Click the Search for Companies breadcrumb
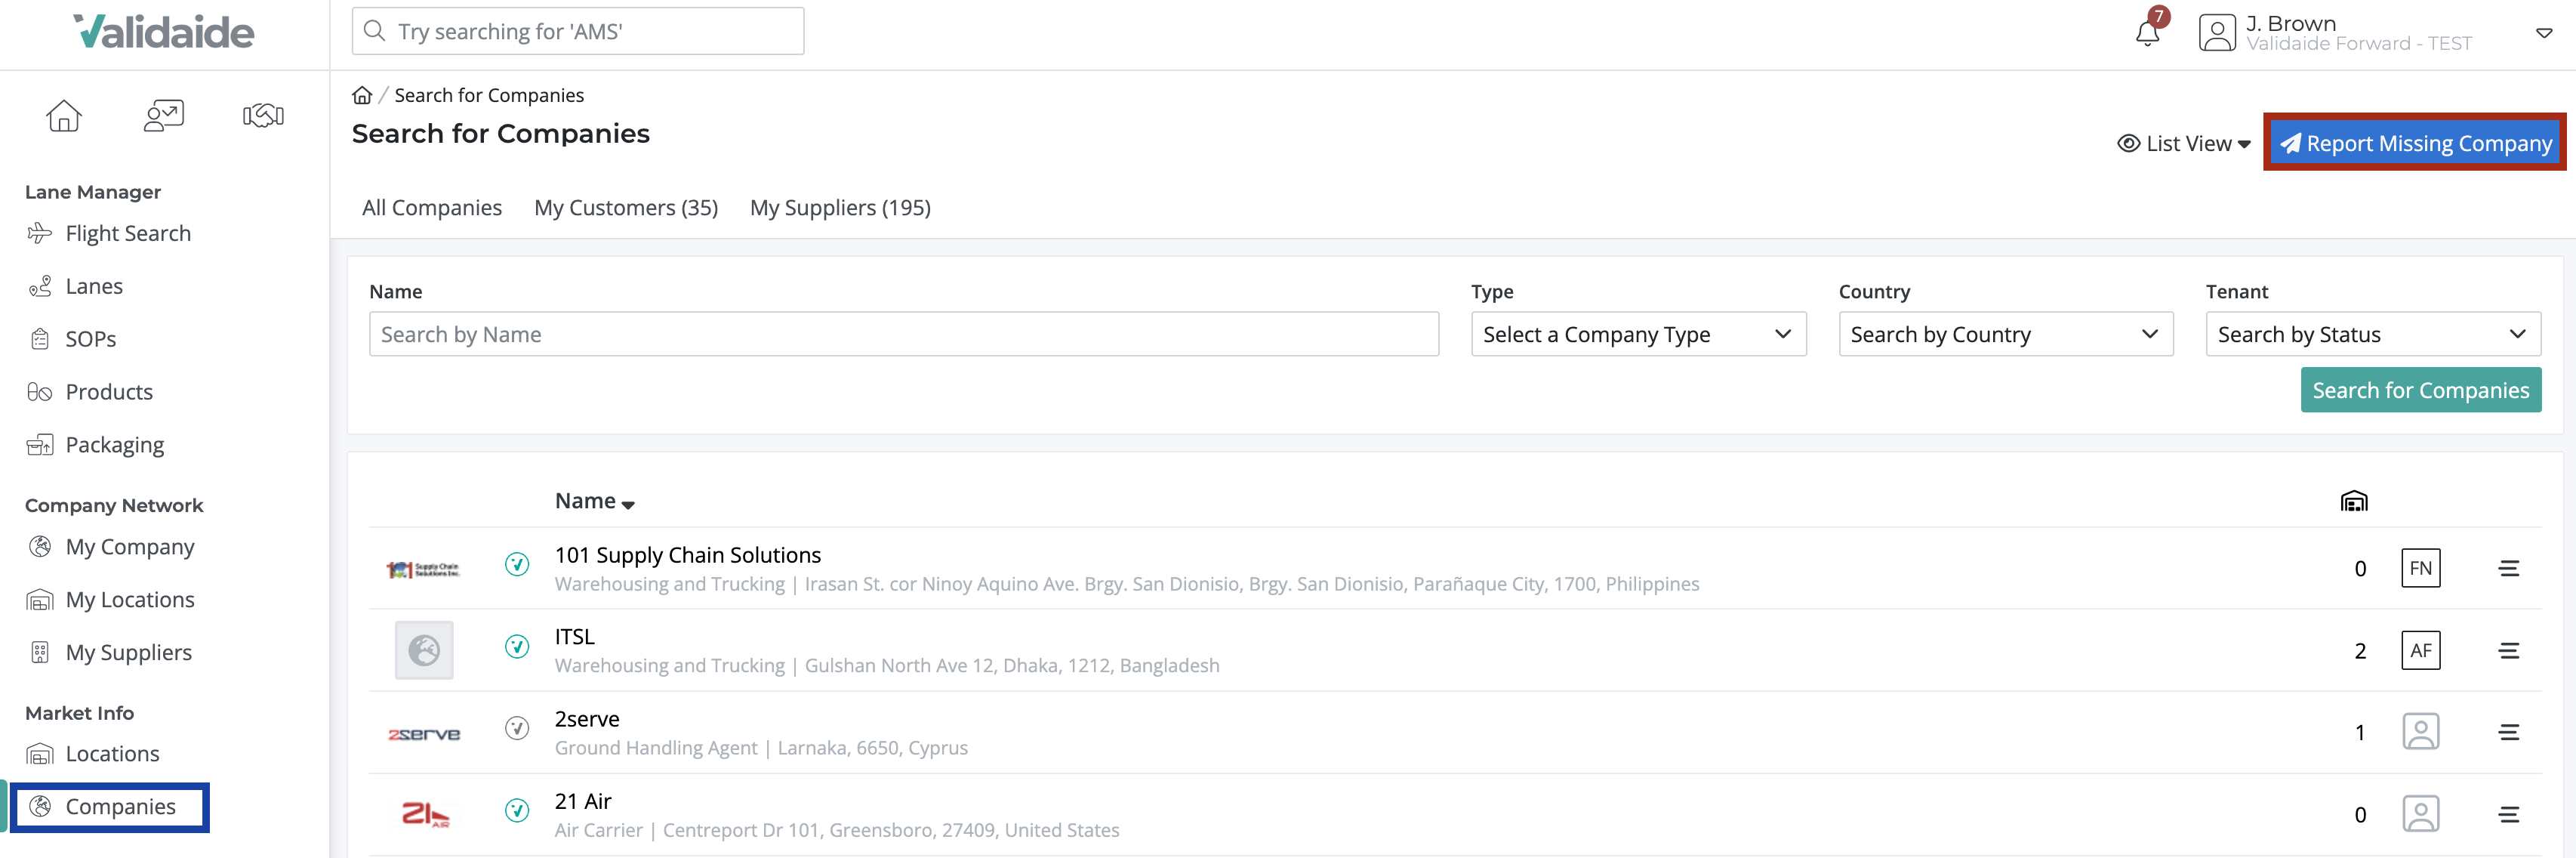 [489, 95]
